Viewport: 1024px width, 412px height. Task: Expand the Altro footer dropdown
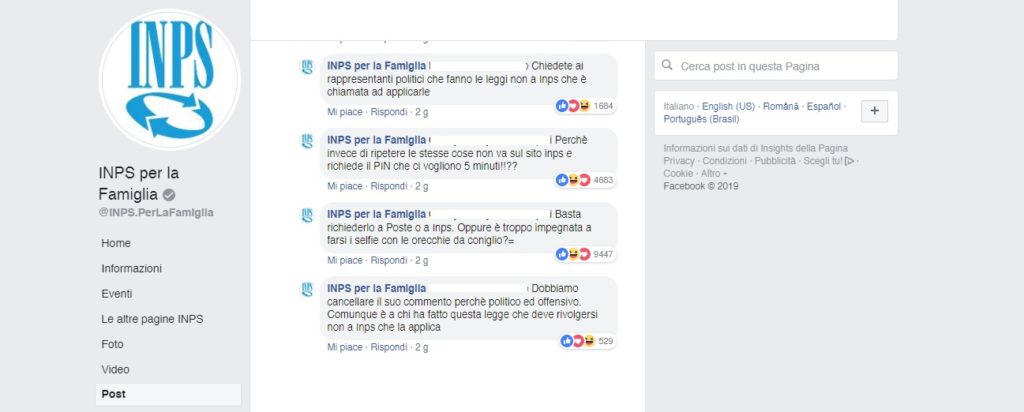[x=711, y=174]
